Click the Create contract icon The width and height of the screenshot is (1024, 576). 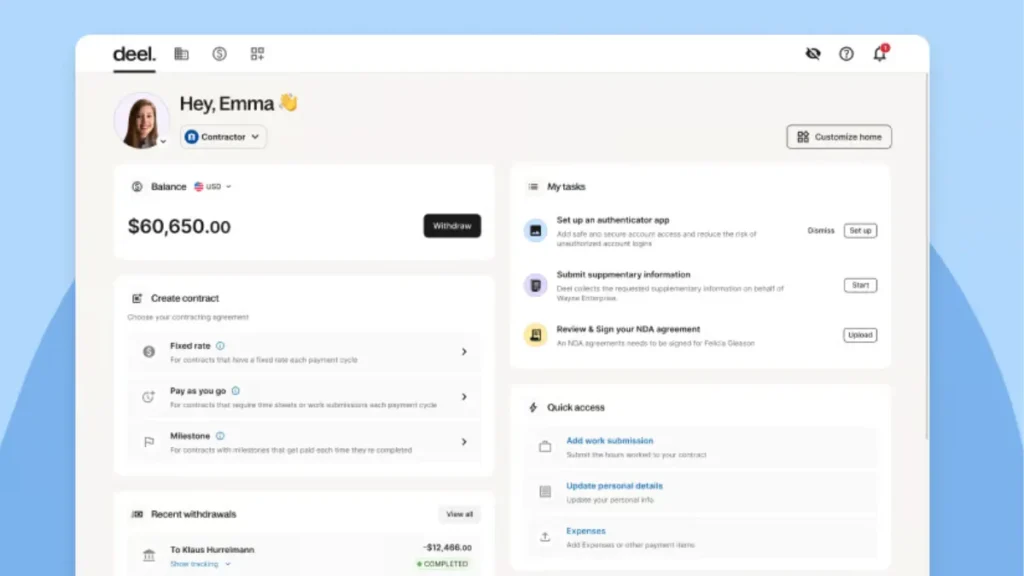tap(137, 298)
